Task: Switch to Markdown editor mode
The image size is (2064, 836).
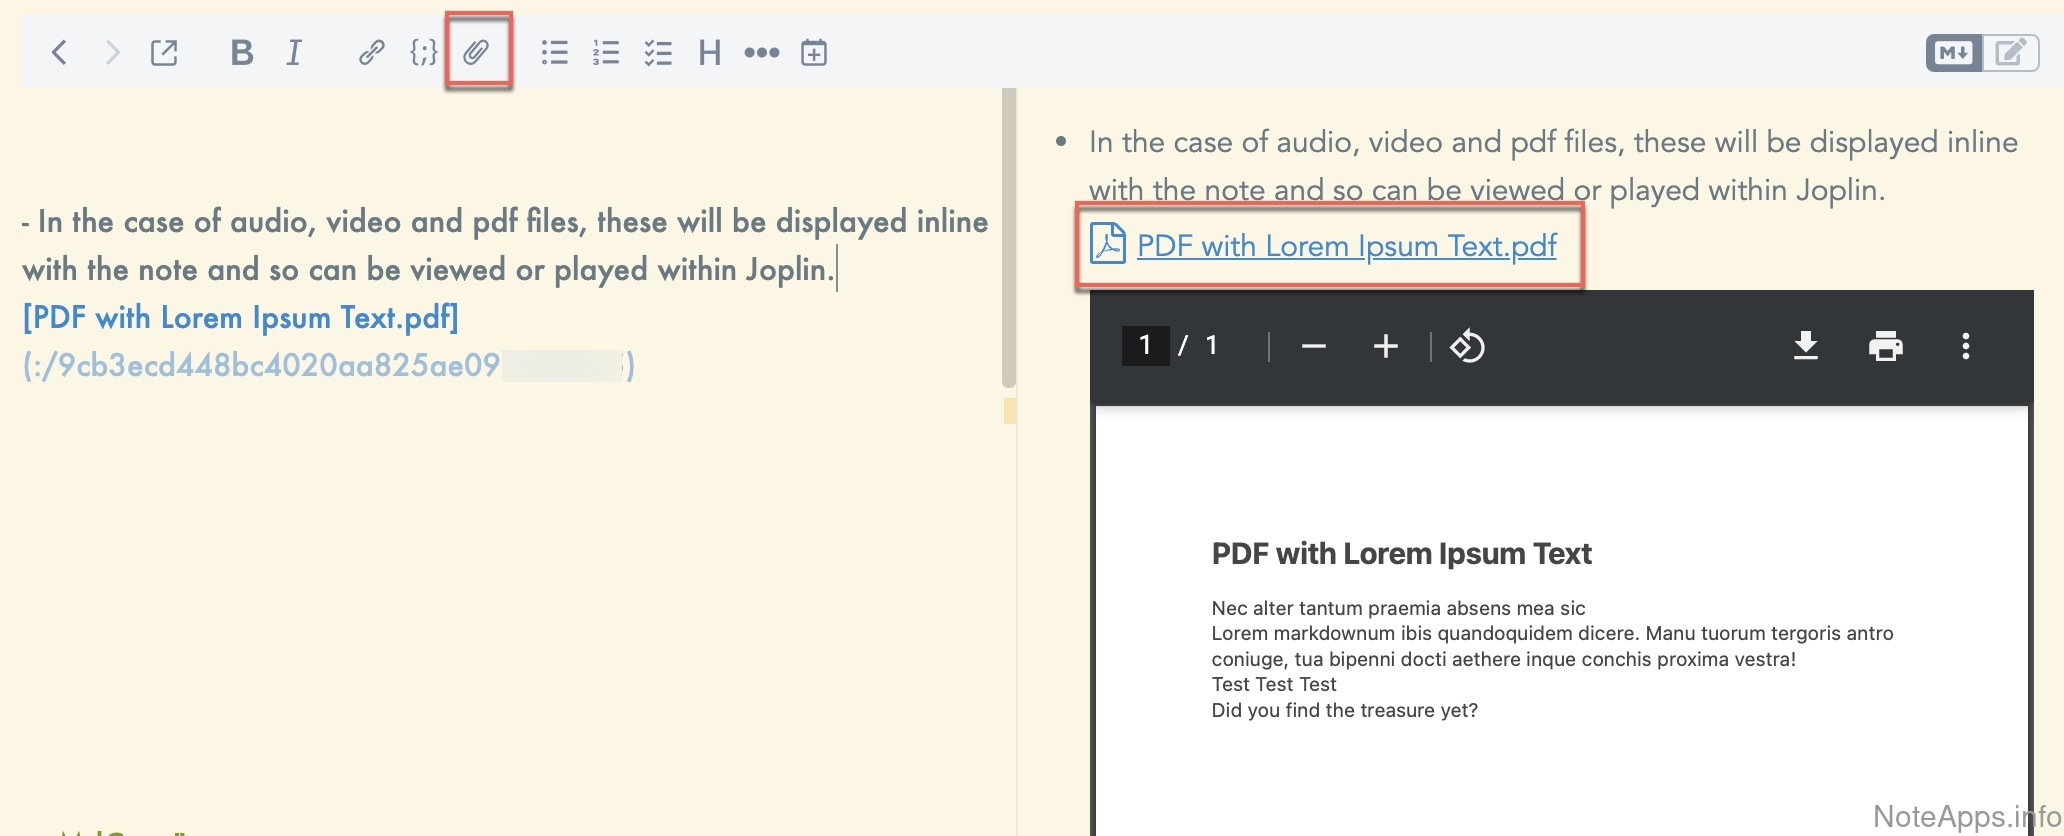Action: (x=1953, y=52)
